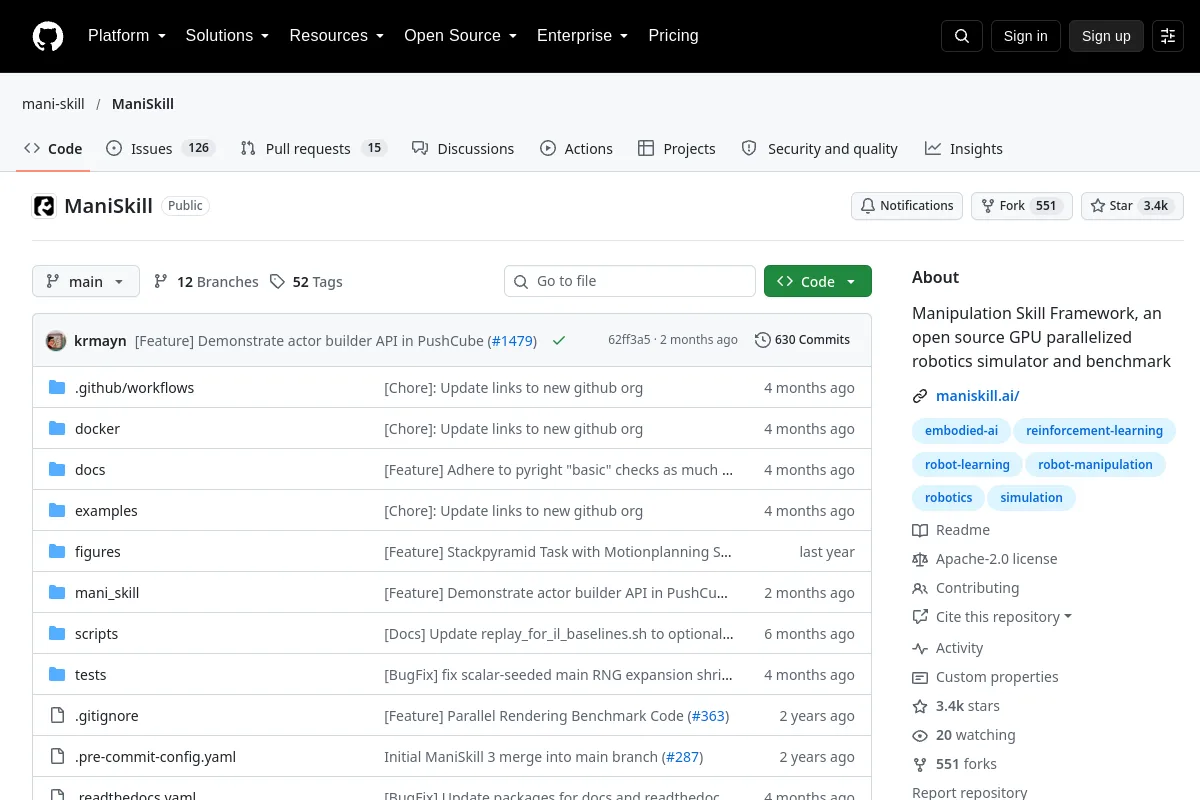Click the Custom properties note icon
Viewport: 1200px width, 800px height.
920,677
